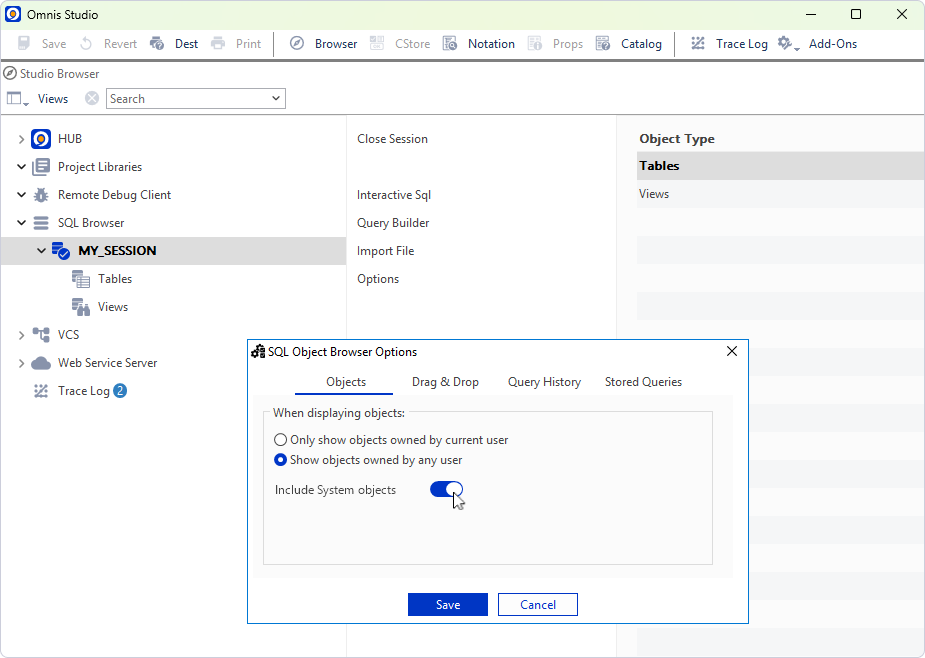Clear search with the X icon

point(91,98)
